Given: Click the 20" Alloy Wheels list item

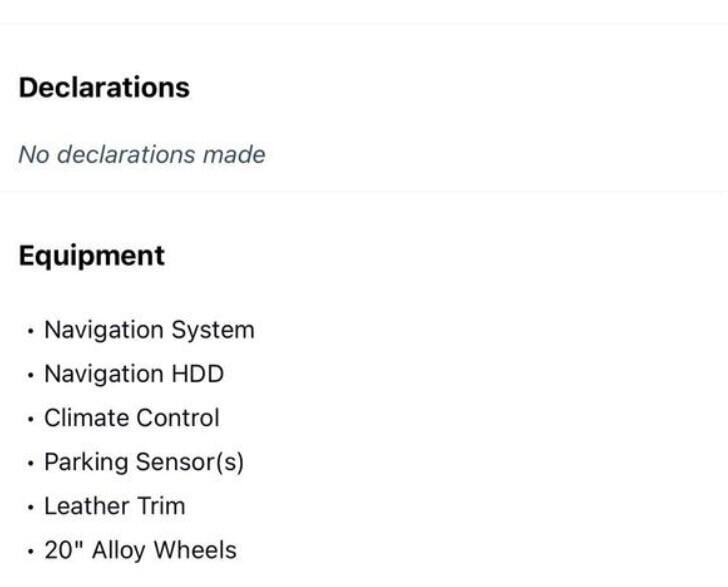Looking at the screenshot, I should (141, 550).
